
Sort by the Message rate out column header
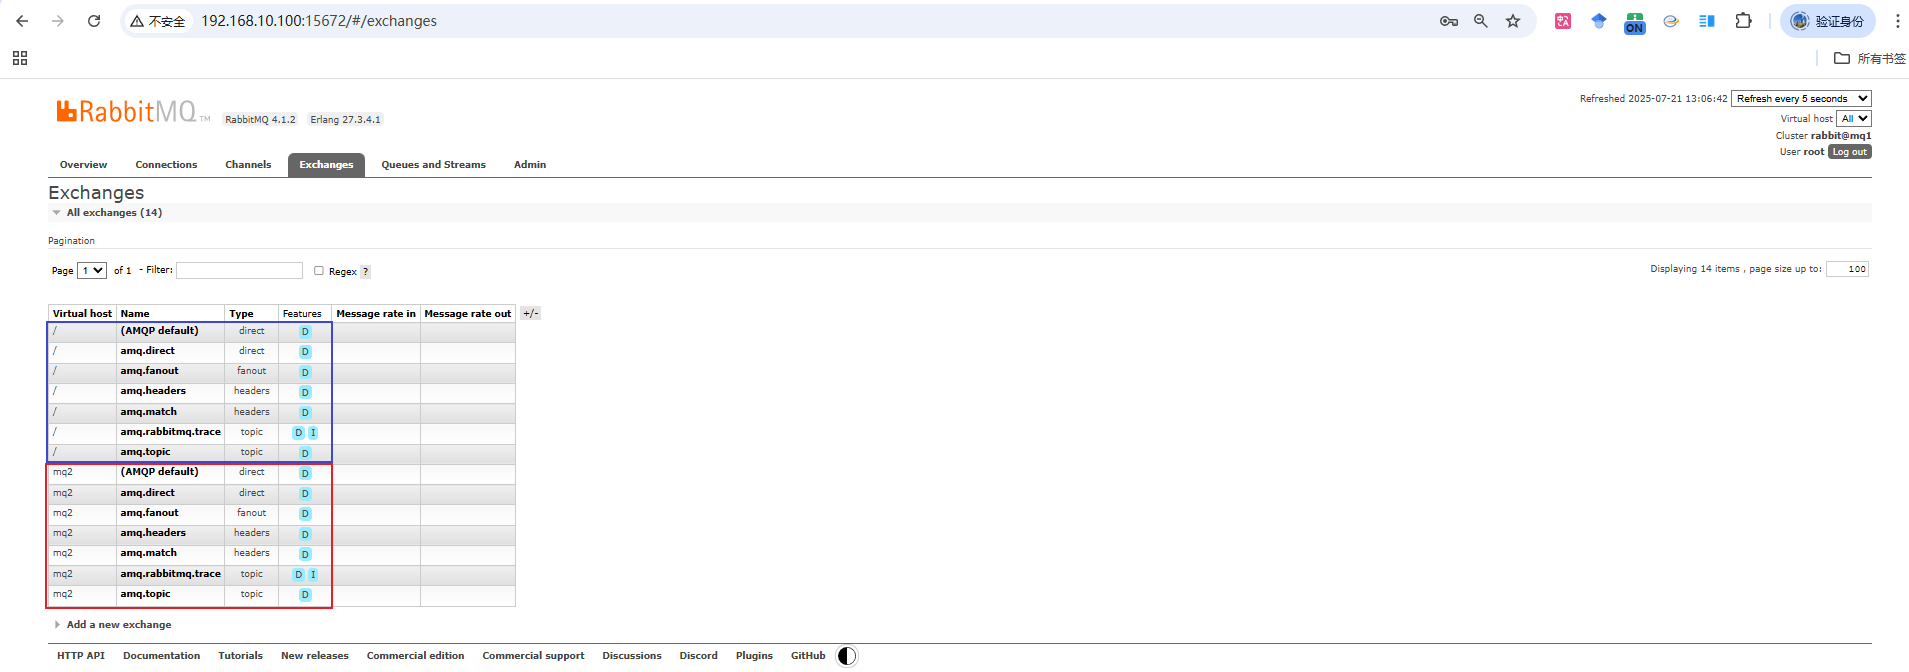pos(468,314)
